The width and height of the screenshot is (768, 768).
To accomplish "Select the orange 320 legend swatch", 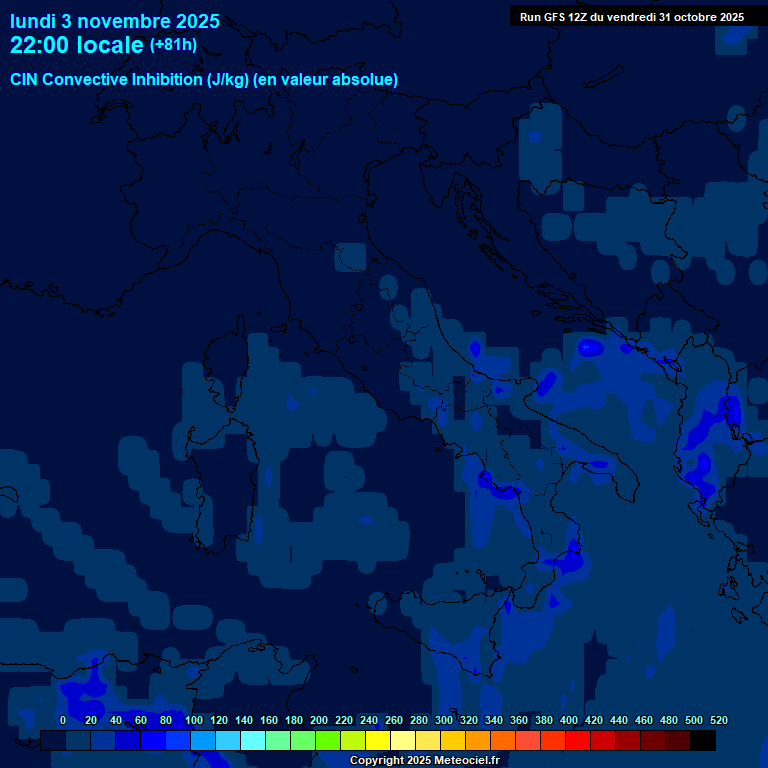I will [478, 741].
